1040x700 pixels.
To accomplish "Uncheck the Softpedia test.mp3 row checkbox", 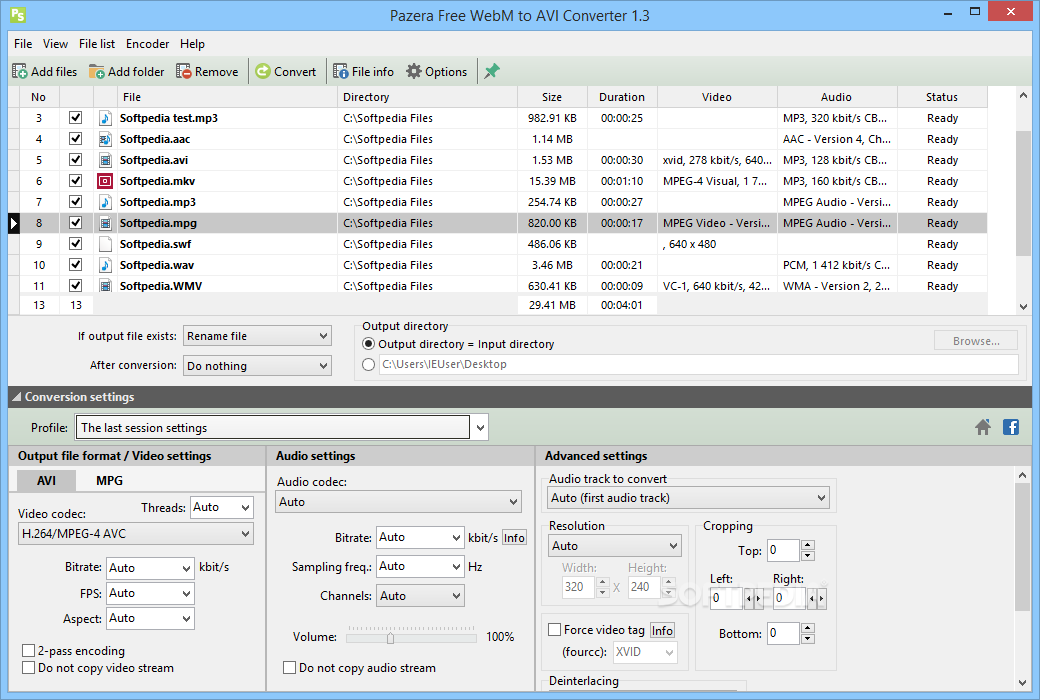I will [76, 118].
